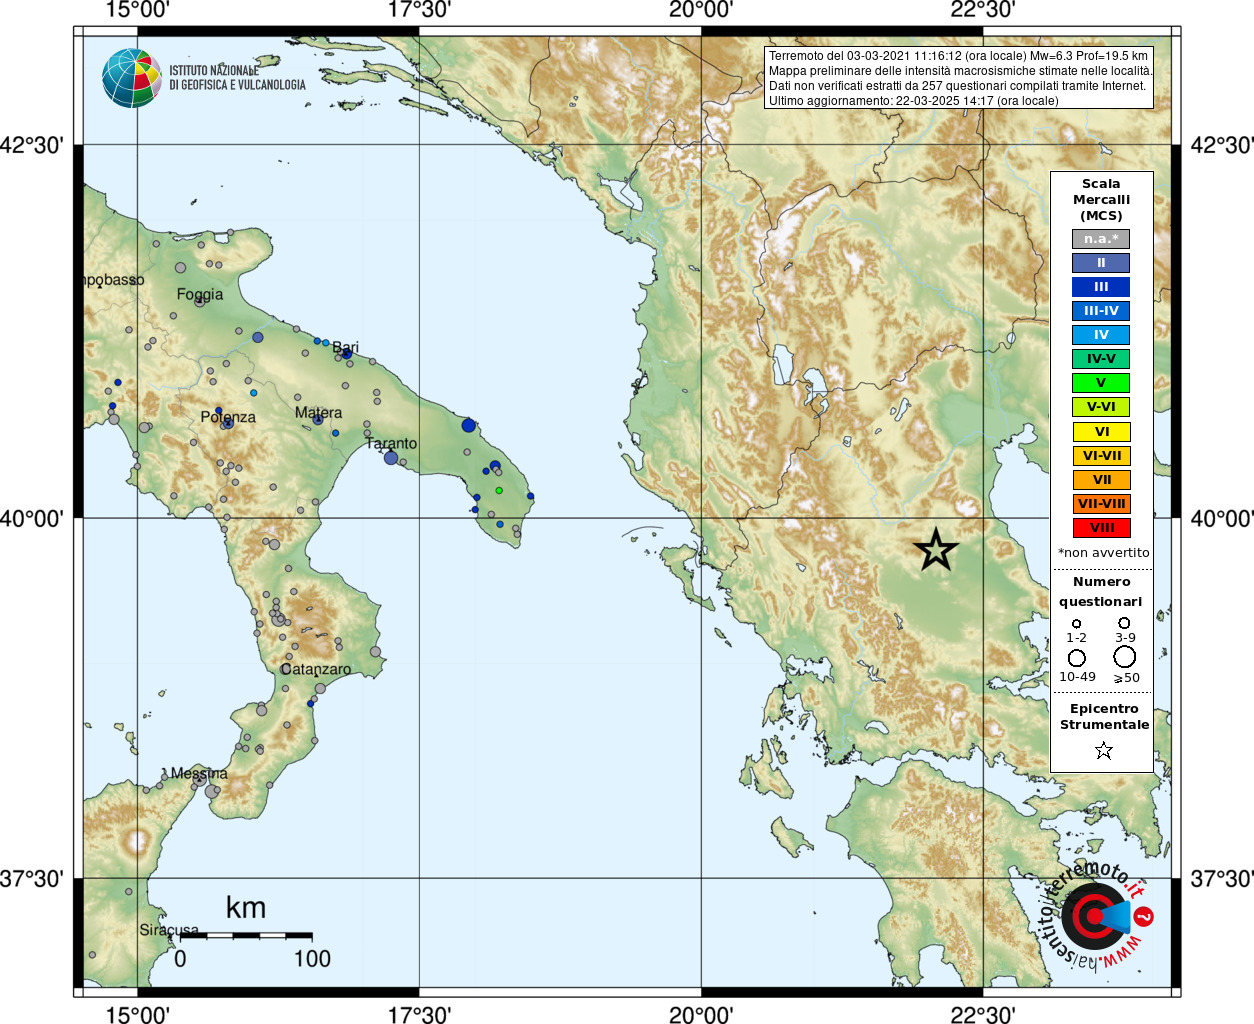This screenshot has width=1254, height=1024.
Task: Click the yellow VI intensity legend swatch
Action: click(1101, 432)
